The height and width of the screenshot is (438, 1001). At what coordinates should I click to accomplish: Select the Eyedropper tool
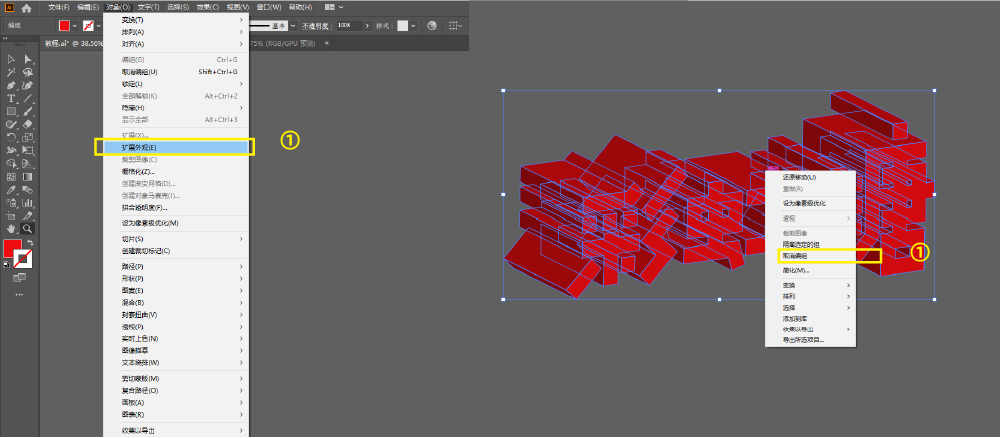[x=11, y=188]
